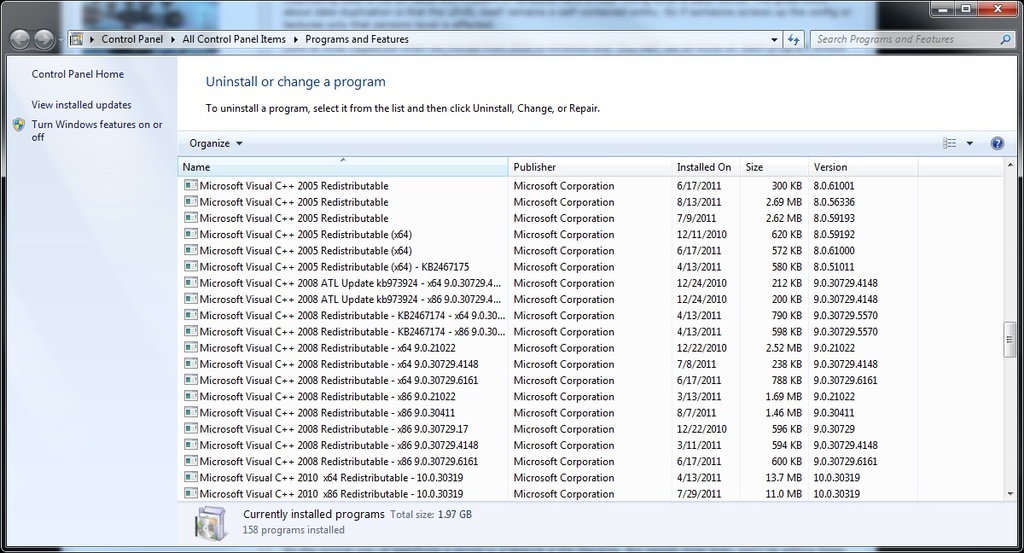Viewport: 1024px width, 553px height.
Task: Expand the view options dropdown arrow
Action: coord(970,144)
